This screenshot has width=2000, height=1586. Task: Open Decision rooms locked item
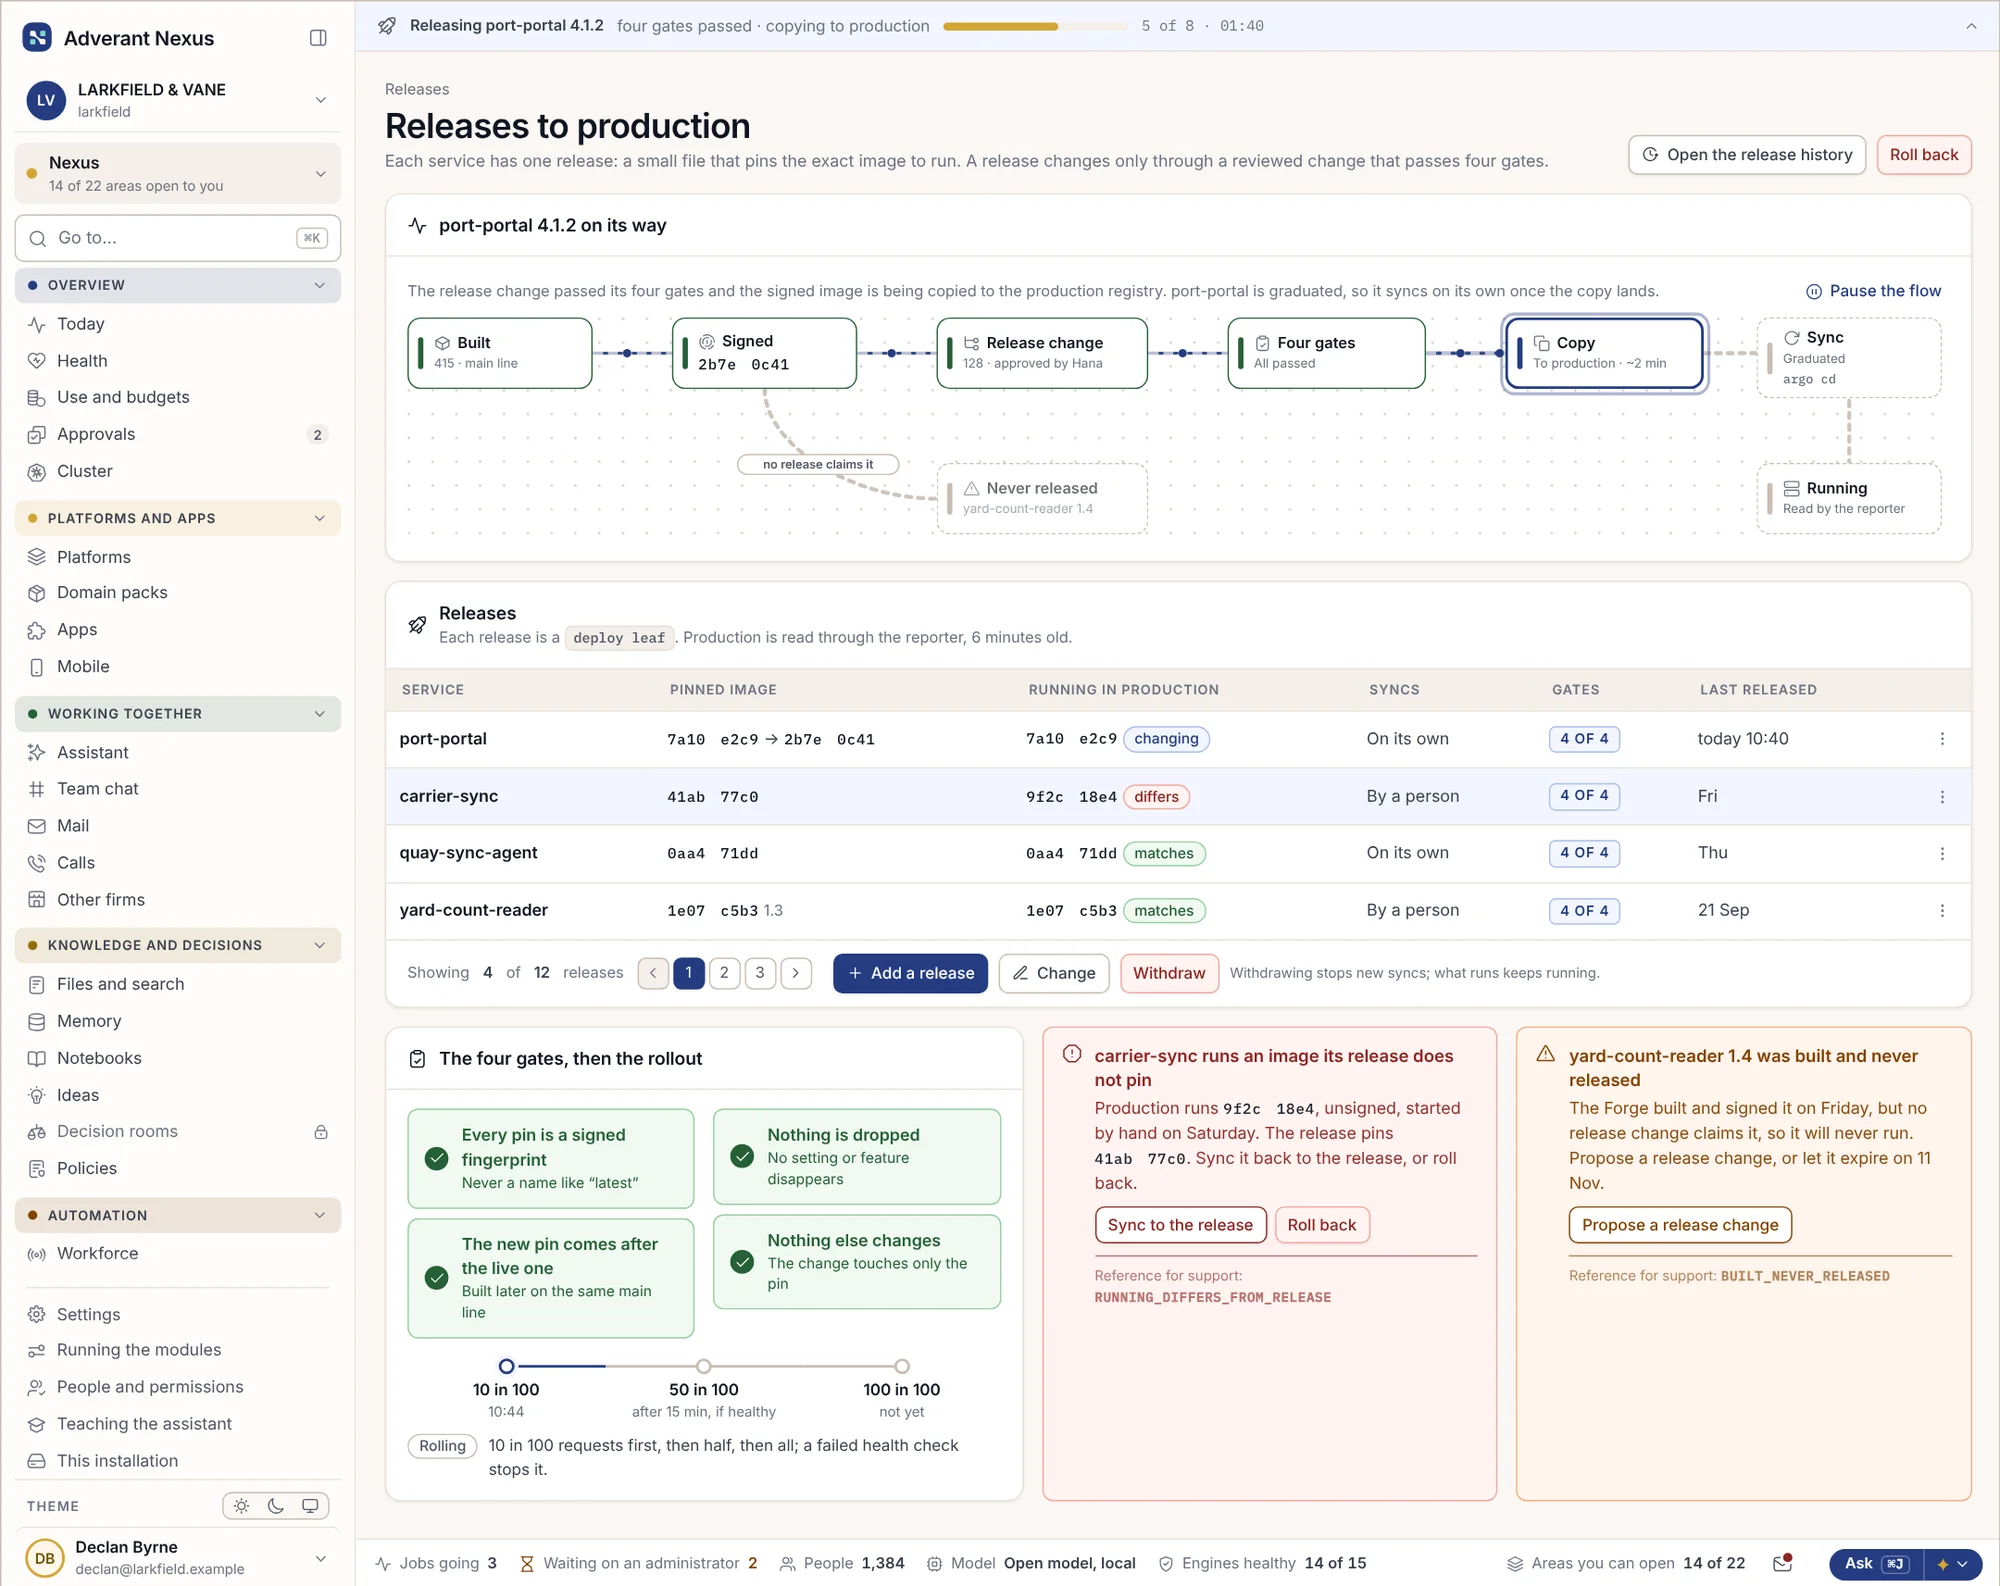(x=178, y=1132)
